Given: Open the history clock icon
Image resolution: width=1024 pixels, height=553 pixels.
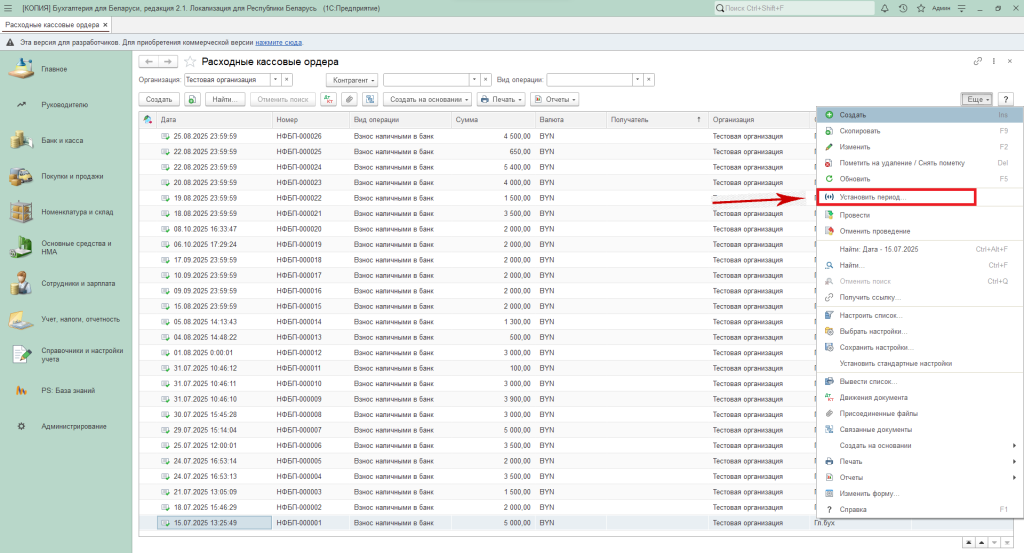Looking at the screenshot, I should [x=903, y=8].
